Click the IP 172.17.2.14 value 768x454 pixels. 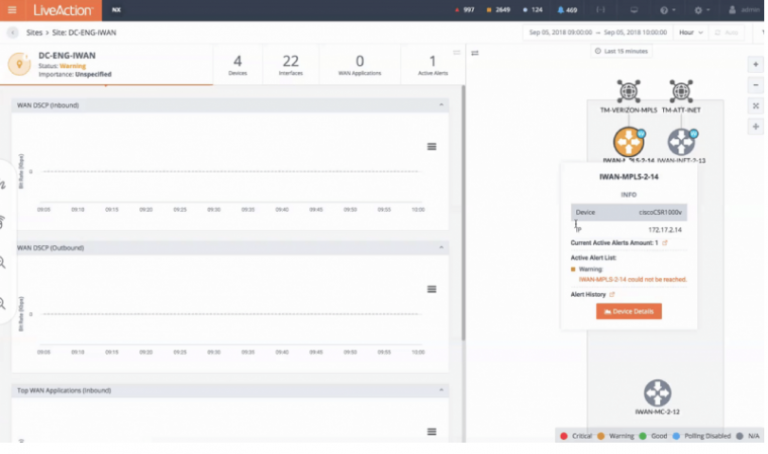(x=665, y=230)
